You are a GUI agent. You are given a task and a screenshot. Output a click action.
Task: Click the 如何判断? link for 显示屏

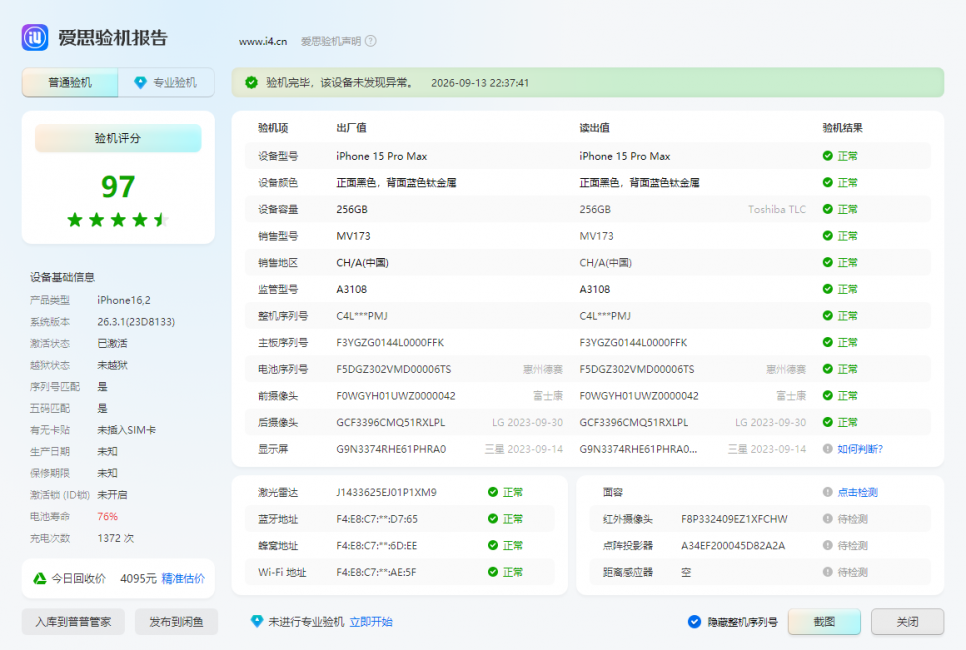point(860,449)
